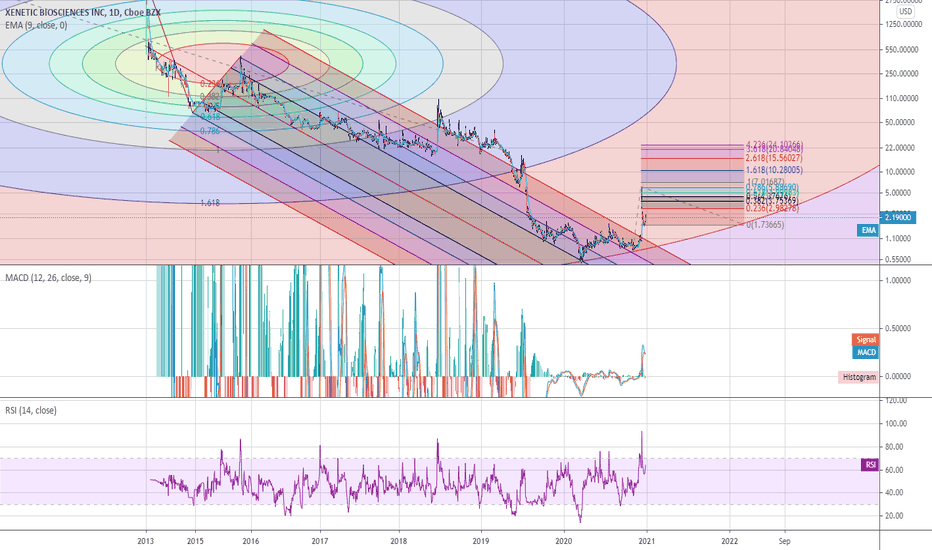This screenshot has width=932, height=550.
Task: Click the 0.786 Fibonacci circle label
Action: pyautogui.click(x=210, y=131)
